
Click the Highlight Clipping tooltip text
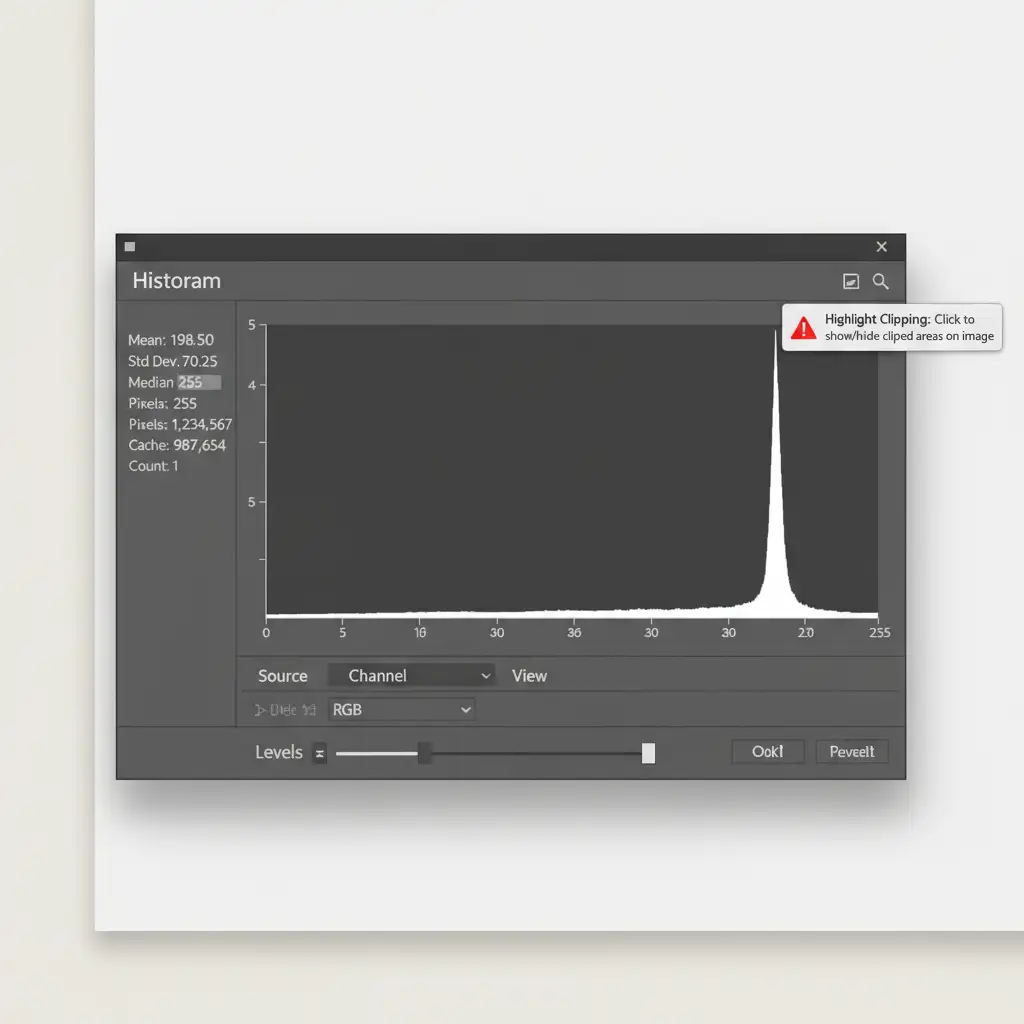(908, 328)
